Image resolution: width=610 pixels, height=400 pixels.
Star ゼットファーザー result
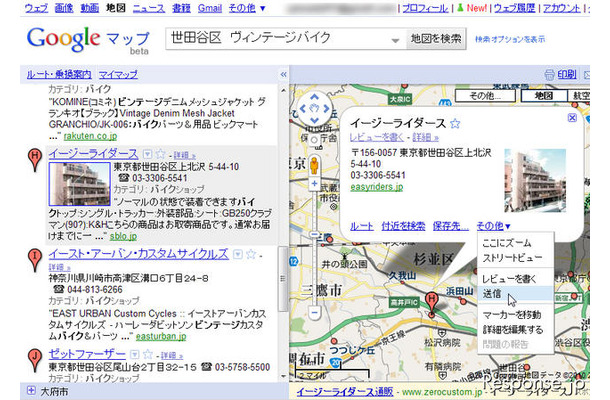(x=147, y=354)
